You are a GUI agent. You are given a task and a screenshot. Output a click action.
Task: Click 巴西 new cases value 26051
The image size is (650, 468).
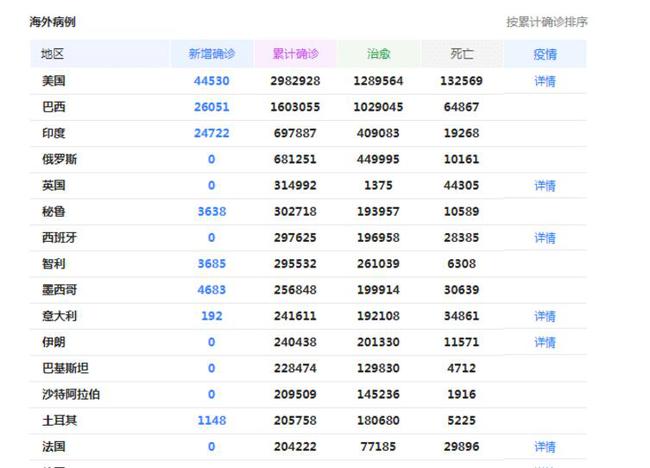[211, 107]
